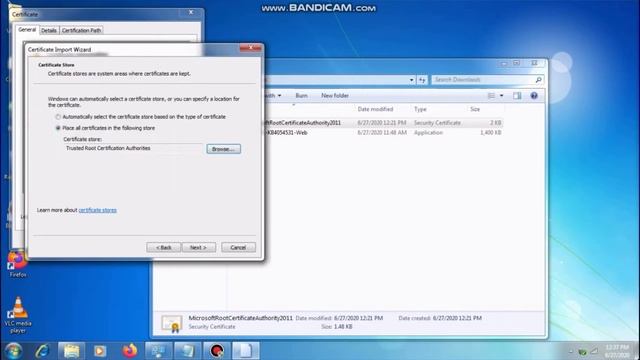The height and width of the screenshot is (360, 640).
Task: Sort by Date modified column
Action: [x=375, y=109]
